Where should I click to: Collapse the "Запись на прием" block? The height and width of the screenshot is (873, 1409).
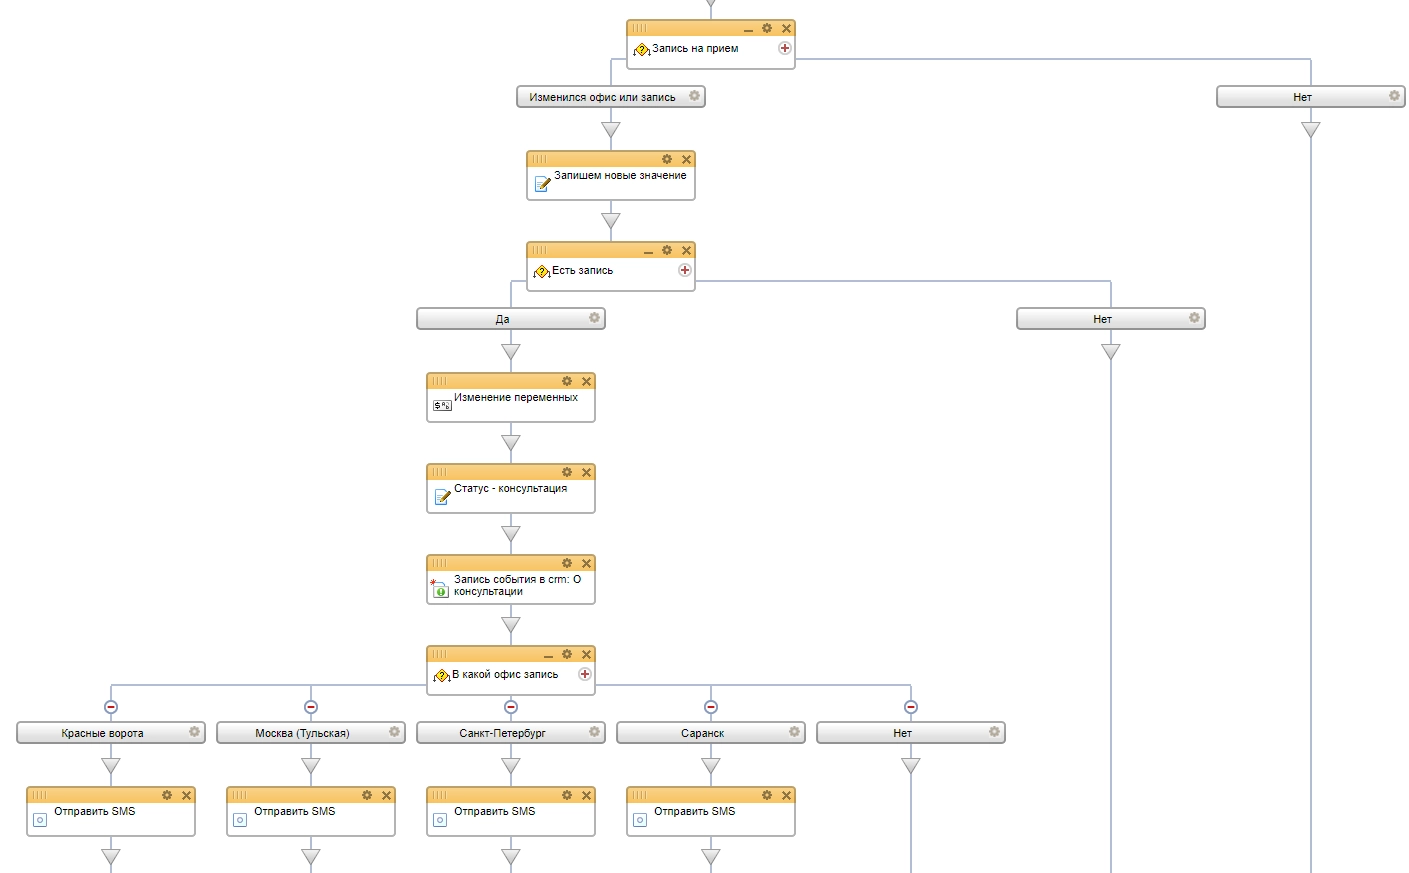(748, 30)
